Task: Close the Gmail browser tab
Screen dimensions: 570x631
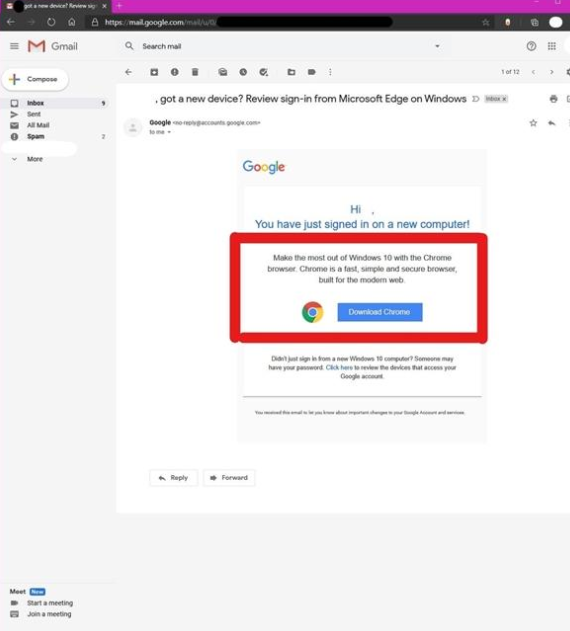Action: pos(104,6)
